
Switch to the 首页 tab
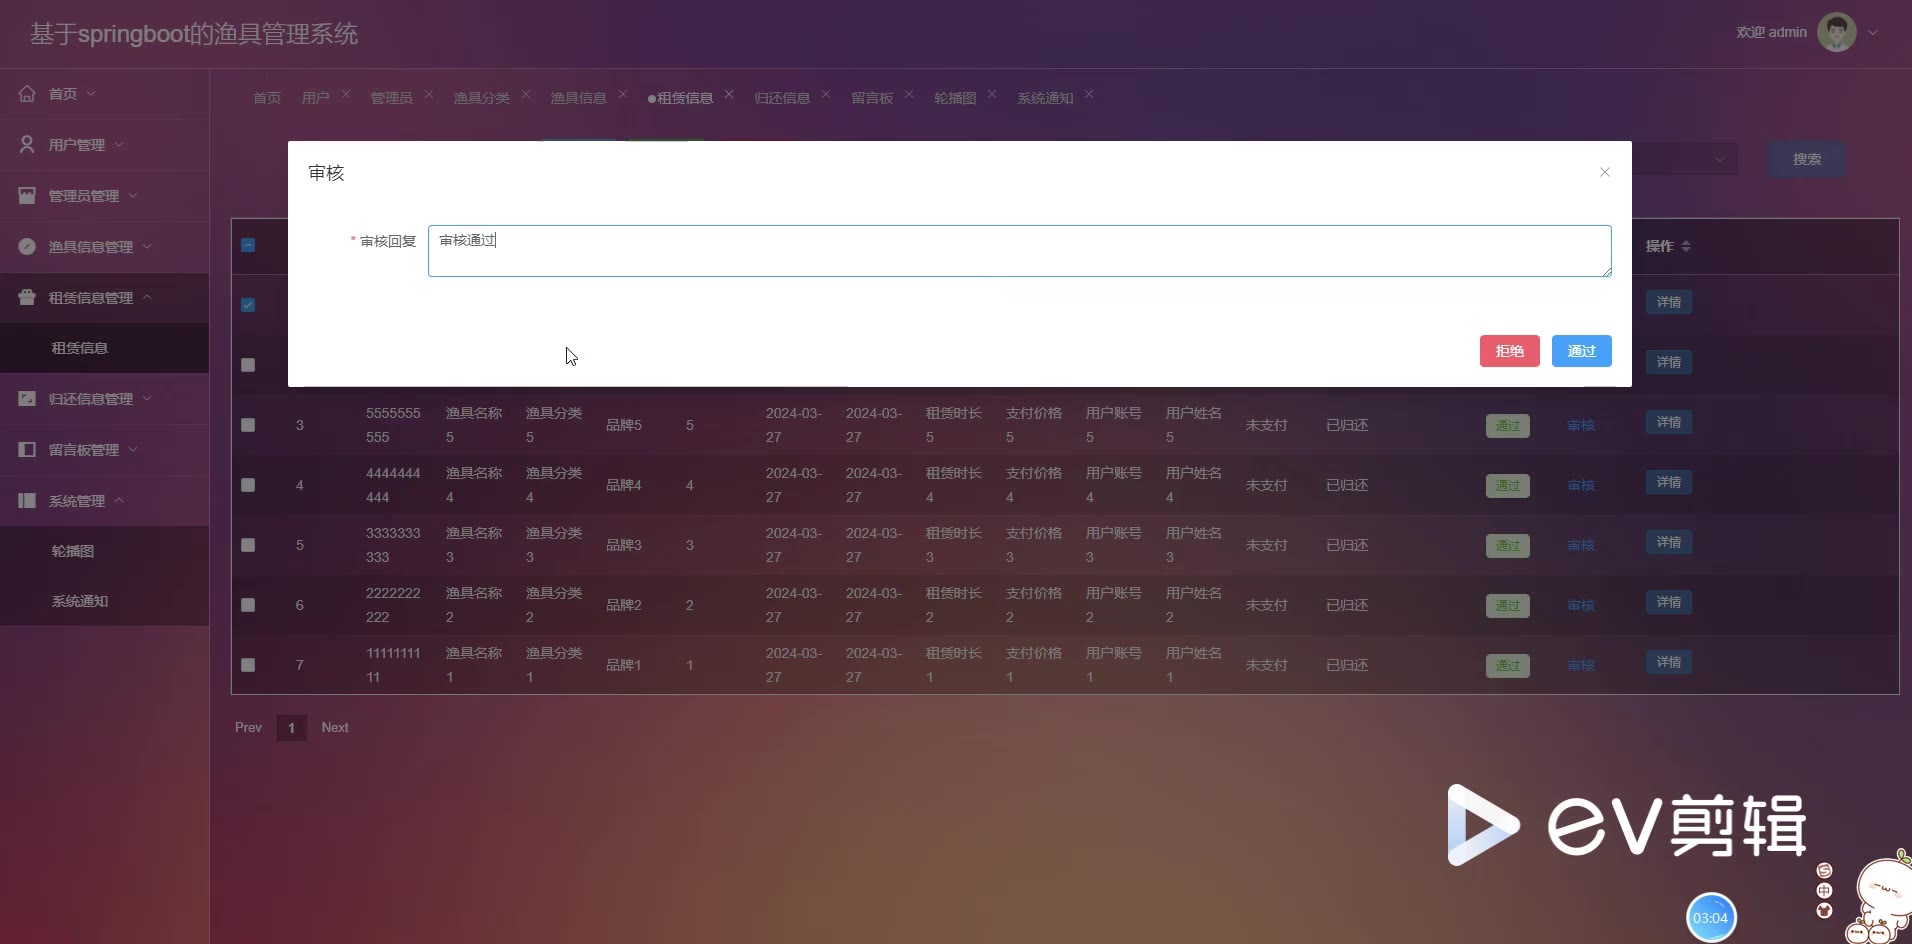[267, 97]
